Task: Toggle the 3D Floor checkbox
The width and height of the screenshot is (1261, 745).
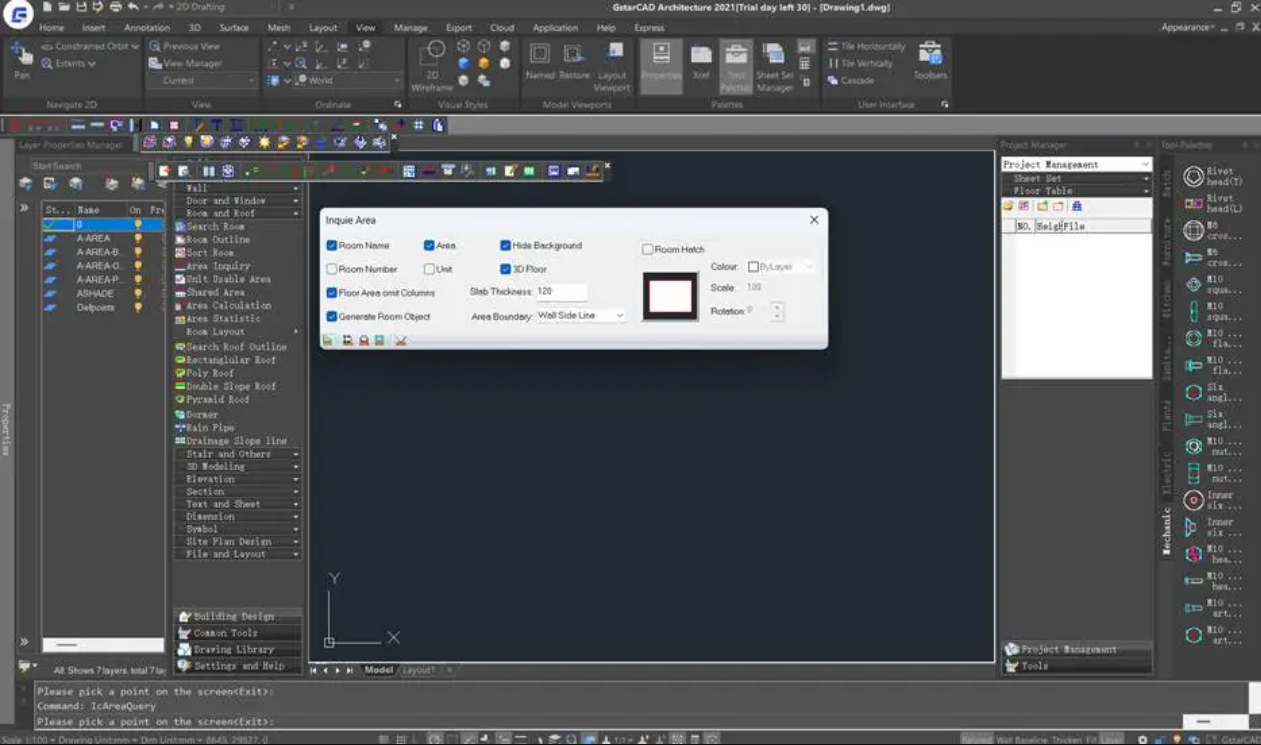Action: tap(506, 269)
